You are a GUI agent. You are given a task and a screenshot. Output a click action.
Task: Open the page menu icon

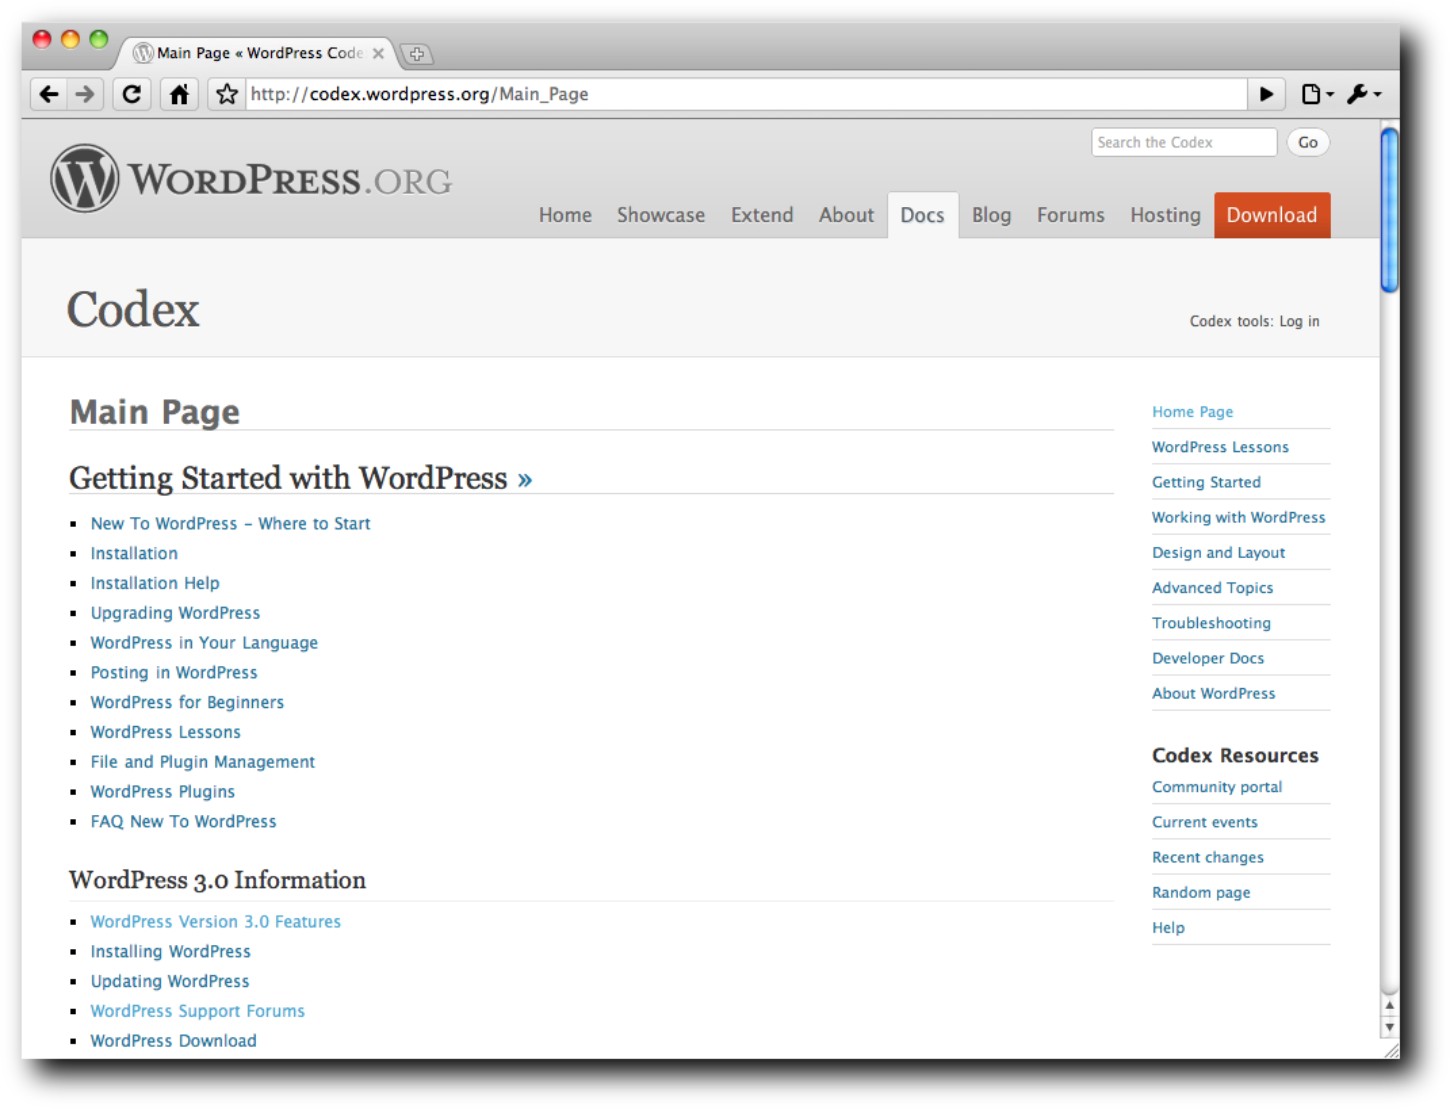[1316, 94]
